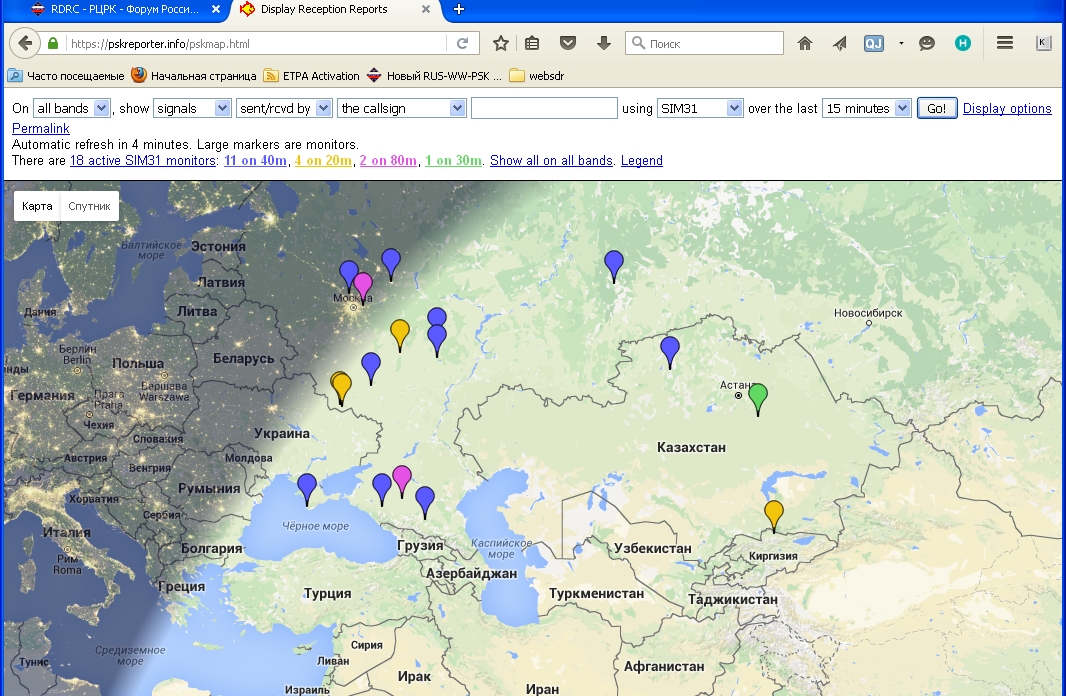Reload the page with the refresh icon
The height and width of the screenshot is (696, 1066).
point(462,44)
